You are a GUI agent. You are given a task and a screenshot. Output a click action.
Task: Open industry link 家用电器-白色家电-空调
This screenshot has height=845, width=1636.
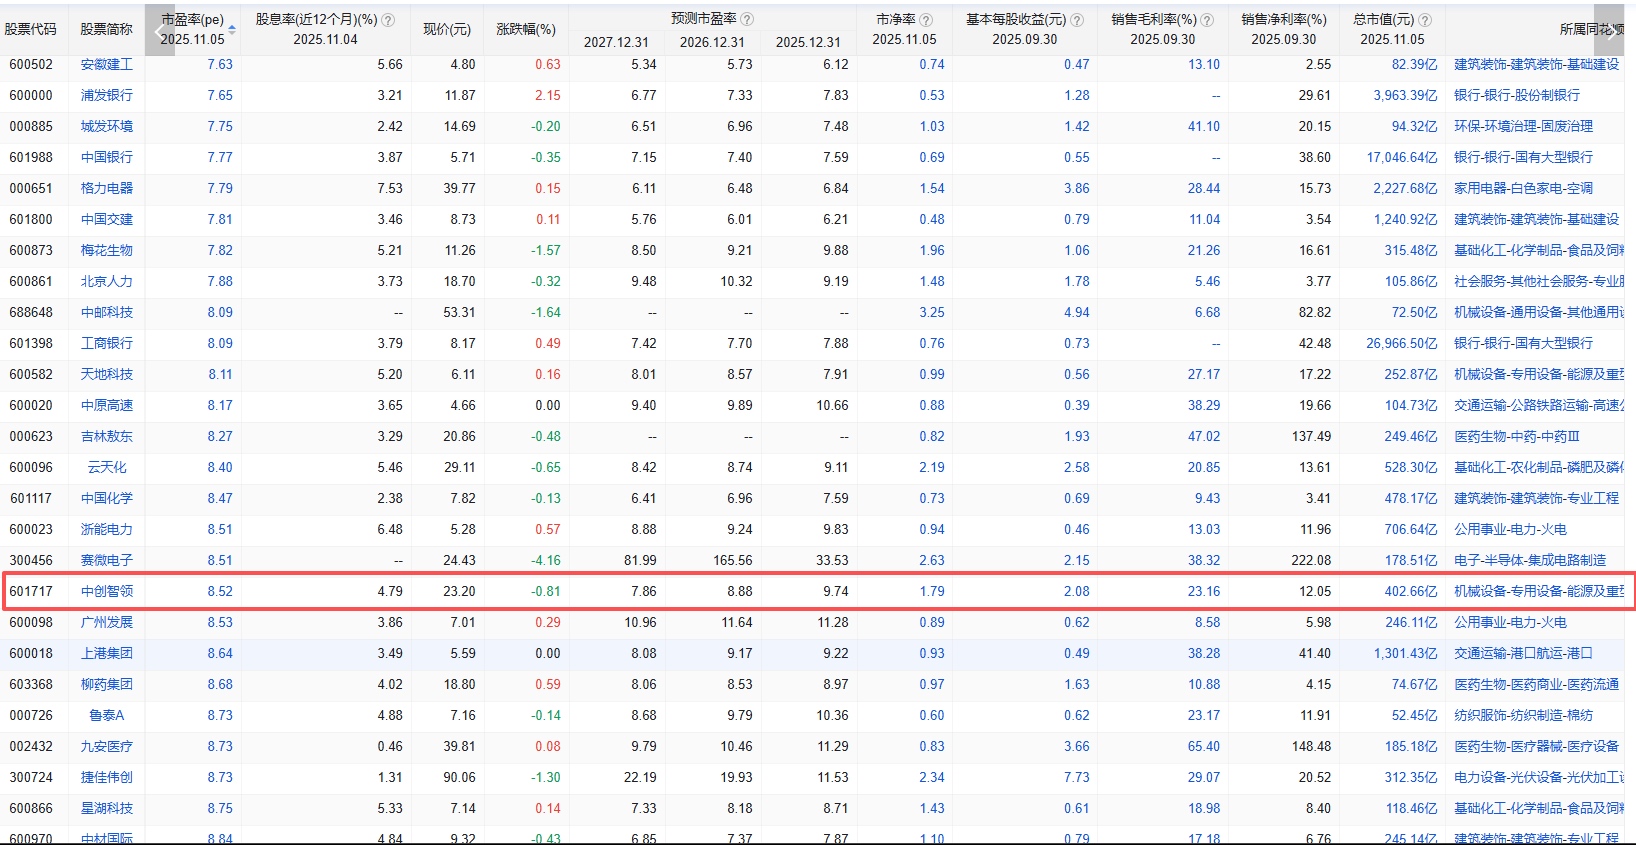pyautogui.click(x=1523, y=188)
